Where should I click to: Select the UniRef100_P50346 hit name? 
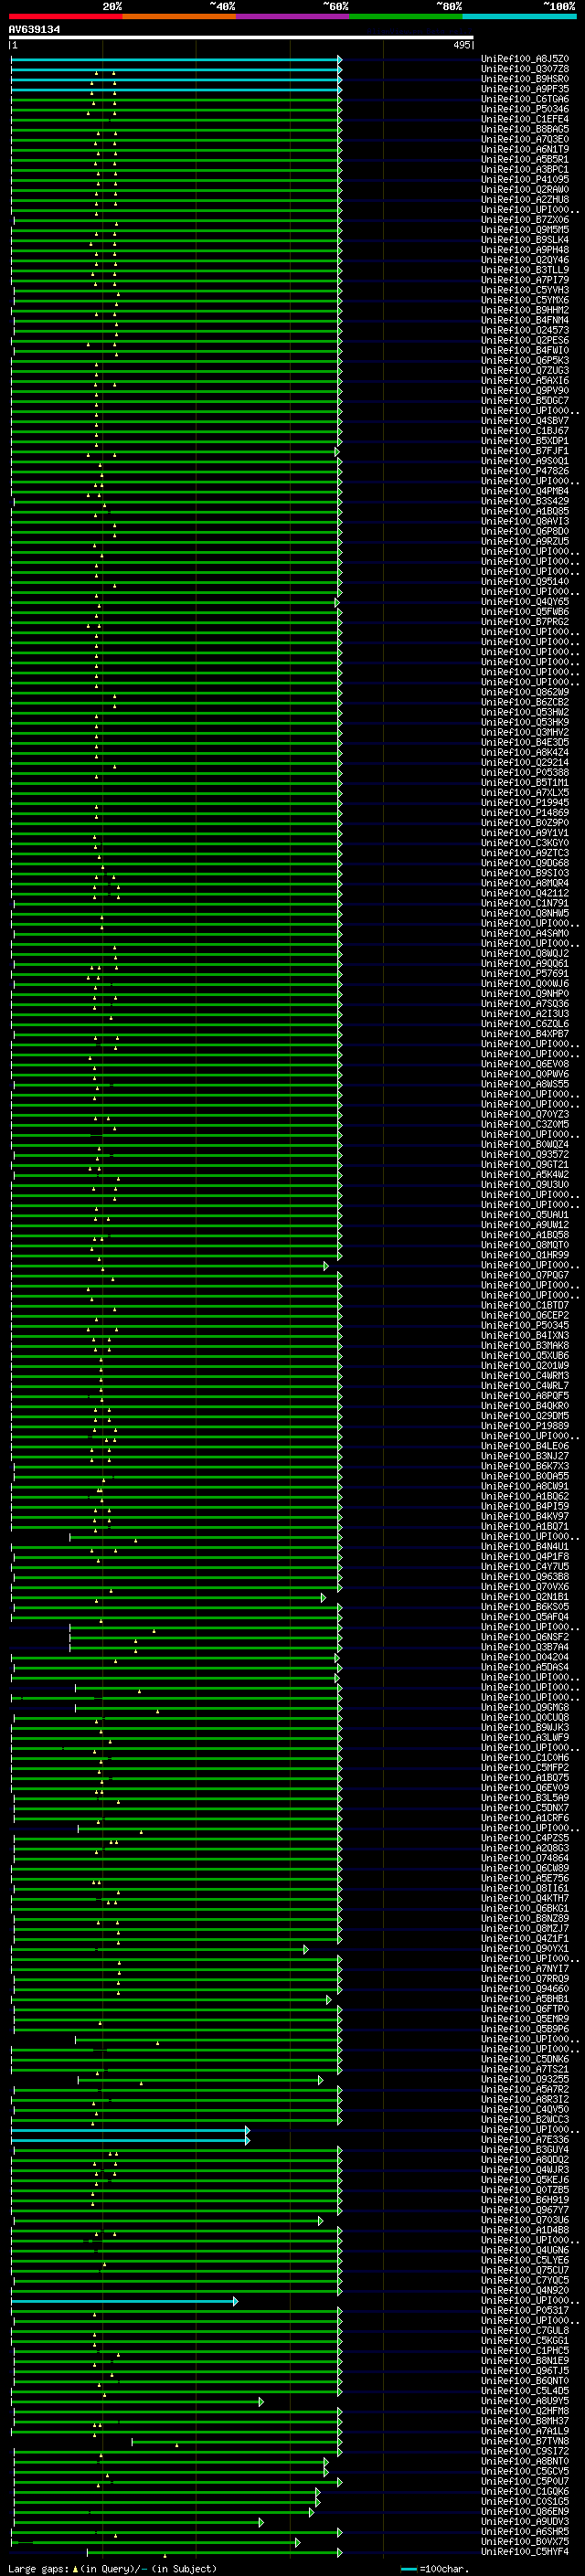[525, 109]
